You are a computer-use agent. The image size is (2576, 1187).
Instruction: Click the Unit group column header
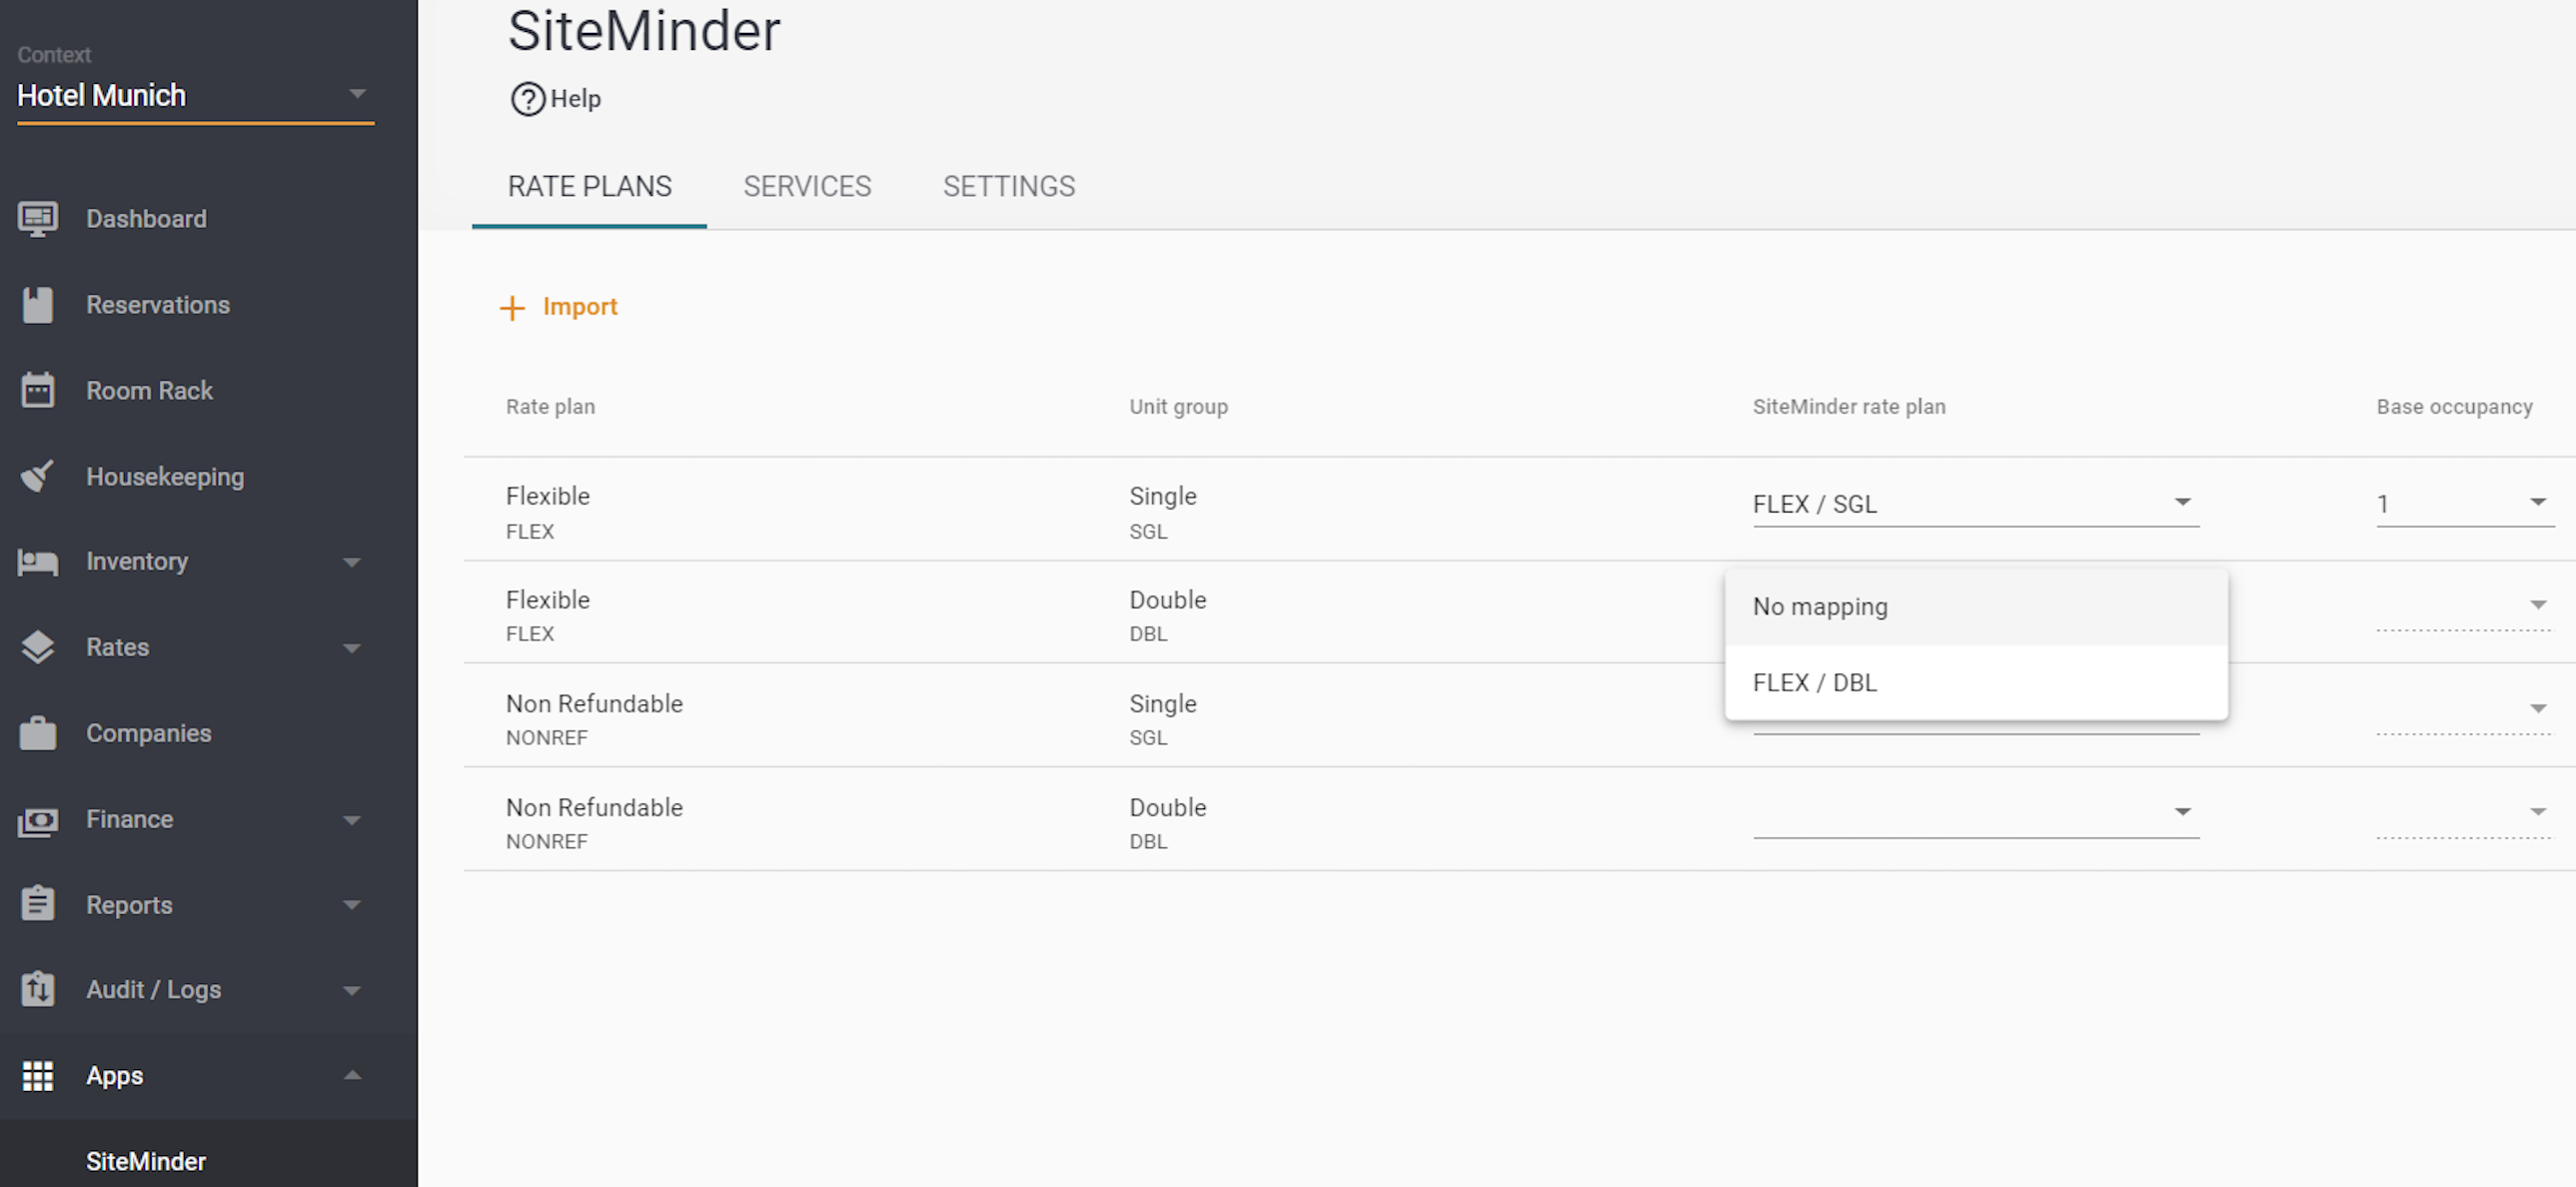tap(1178, 407)
